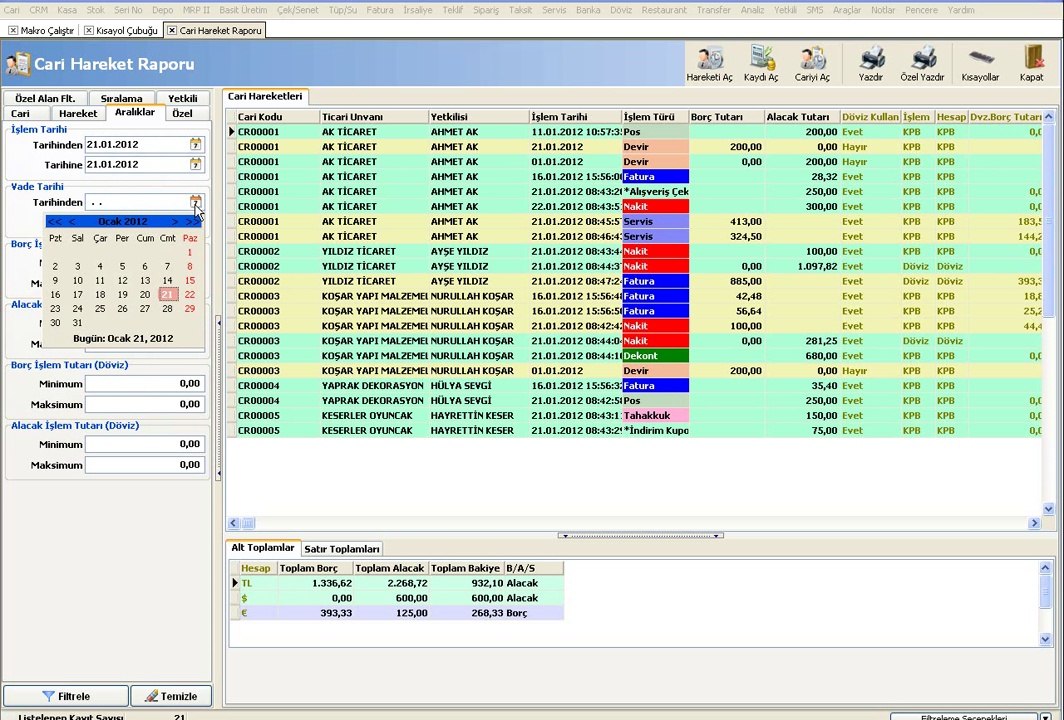Open the Fatura menu

click(x=380, y=10)
